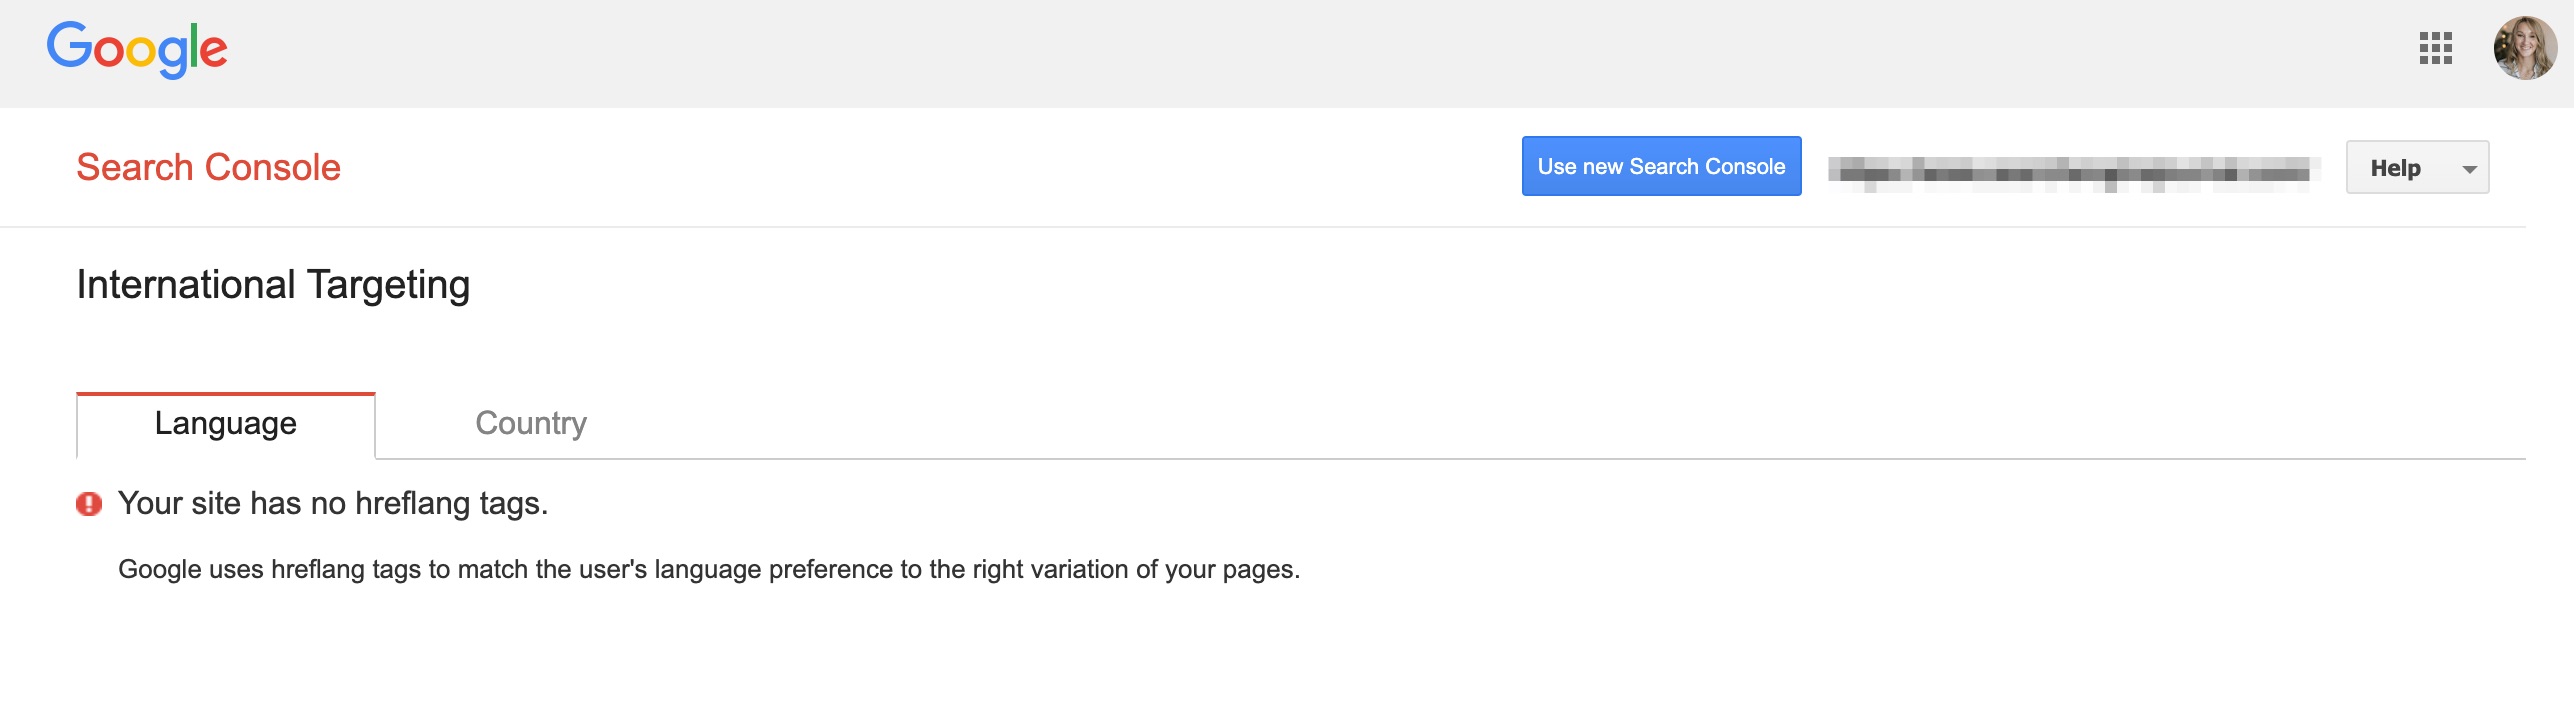
Task: Go to Search Console home link
Action: [x=208, y=167]
